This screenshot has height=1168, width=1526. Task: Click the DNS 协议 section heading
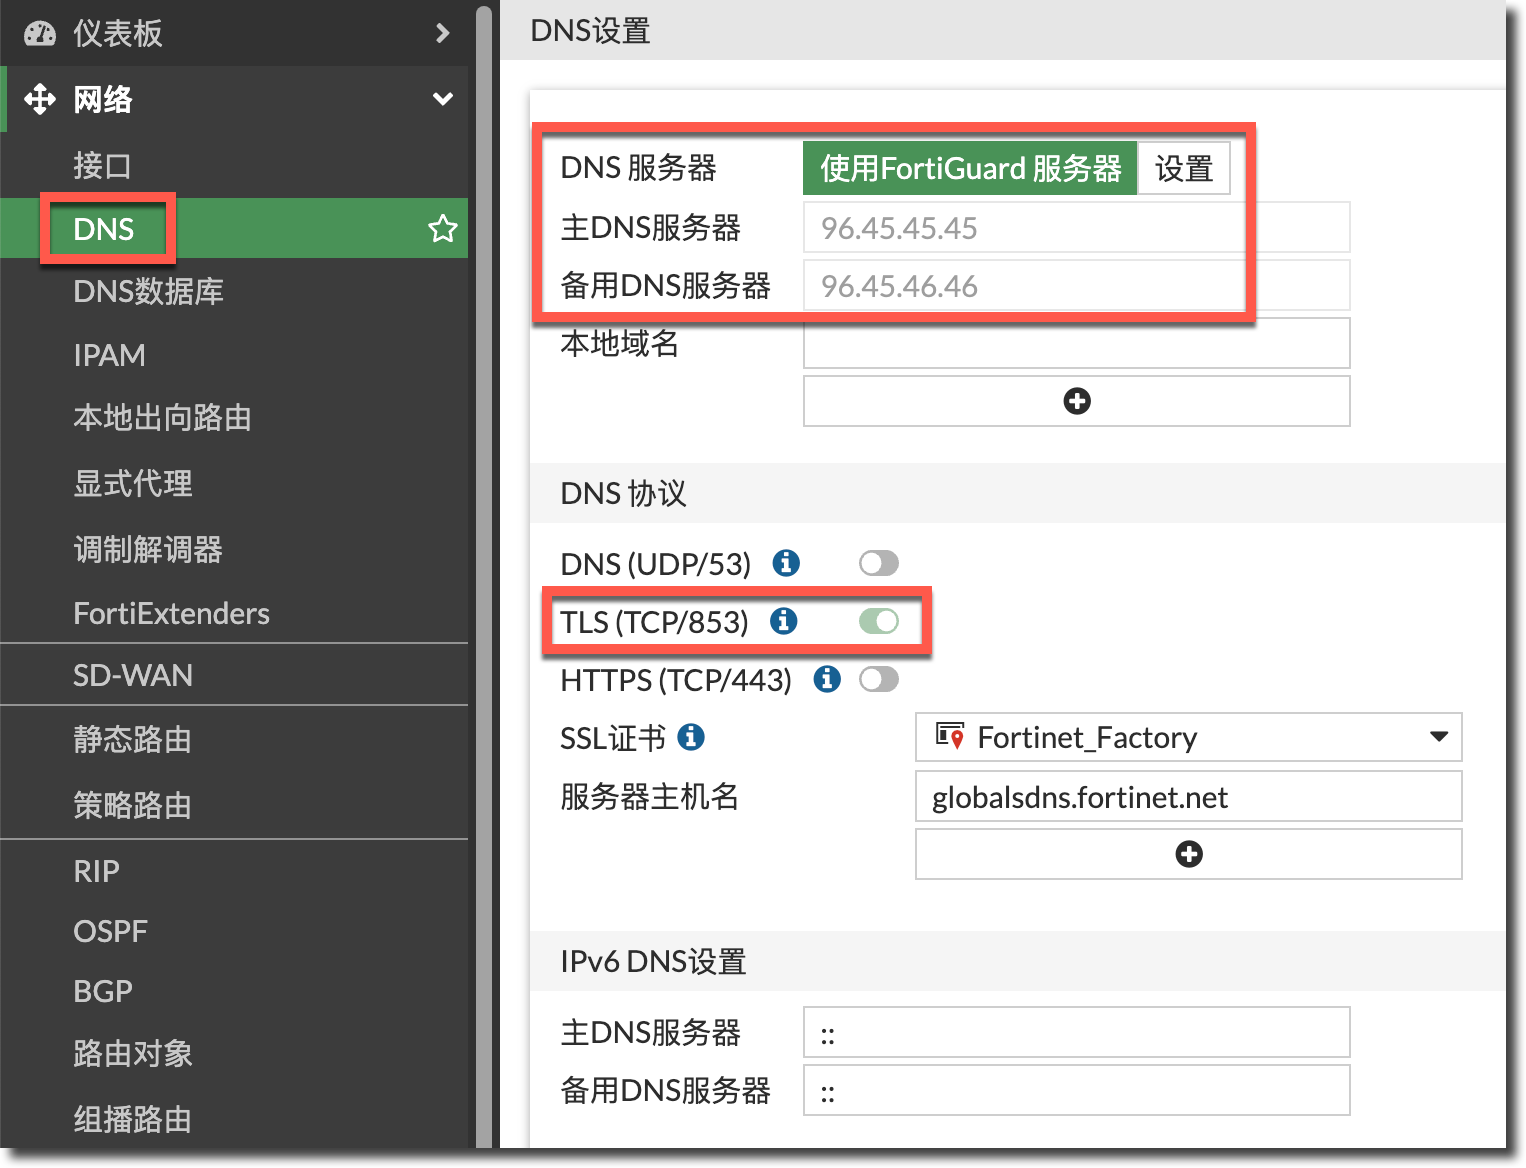point(623,493)
